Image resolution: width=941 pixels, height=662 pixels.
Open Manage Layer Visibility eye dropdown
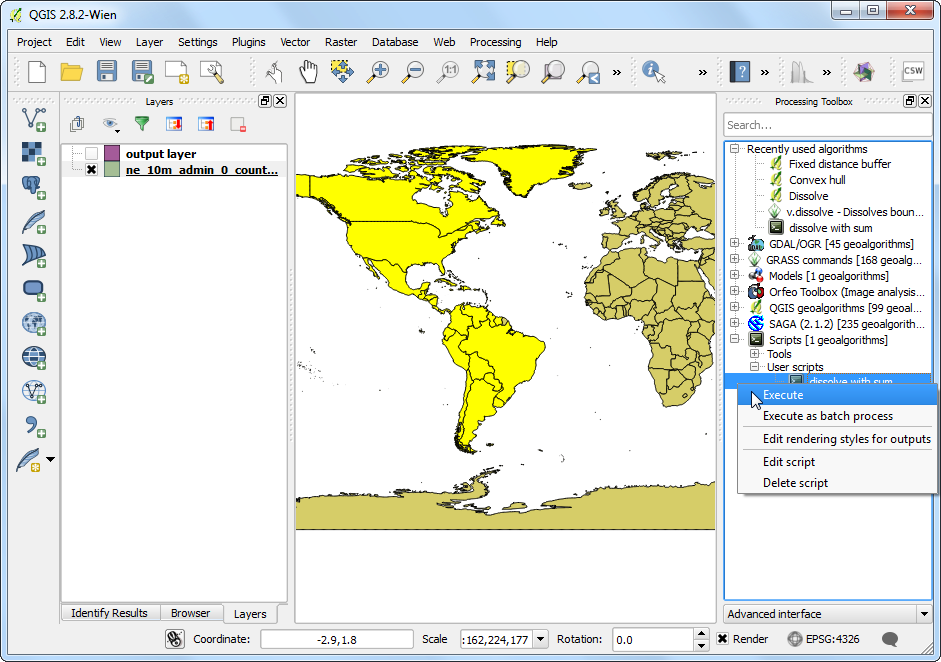tap(110, 124)
